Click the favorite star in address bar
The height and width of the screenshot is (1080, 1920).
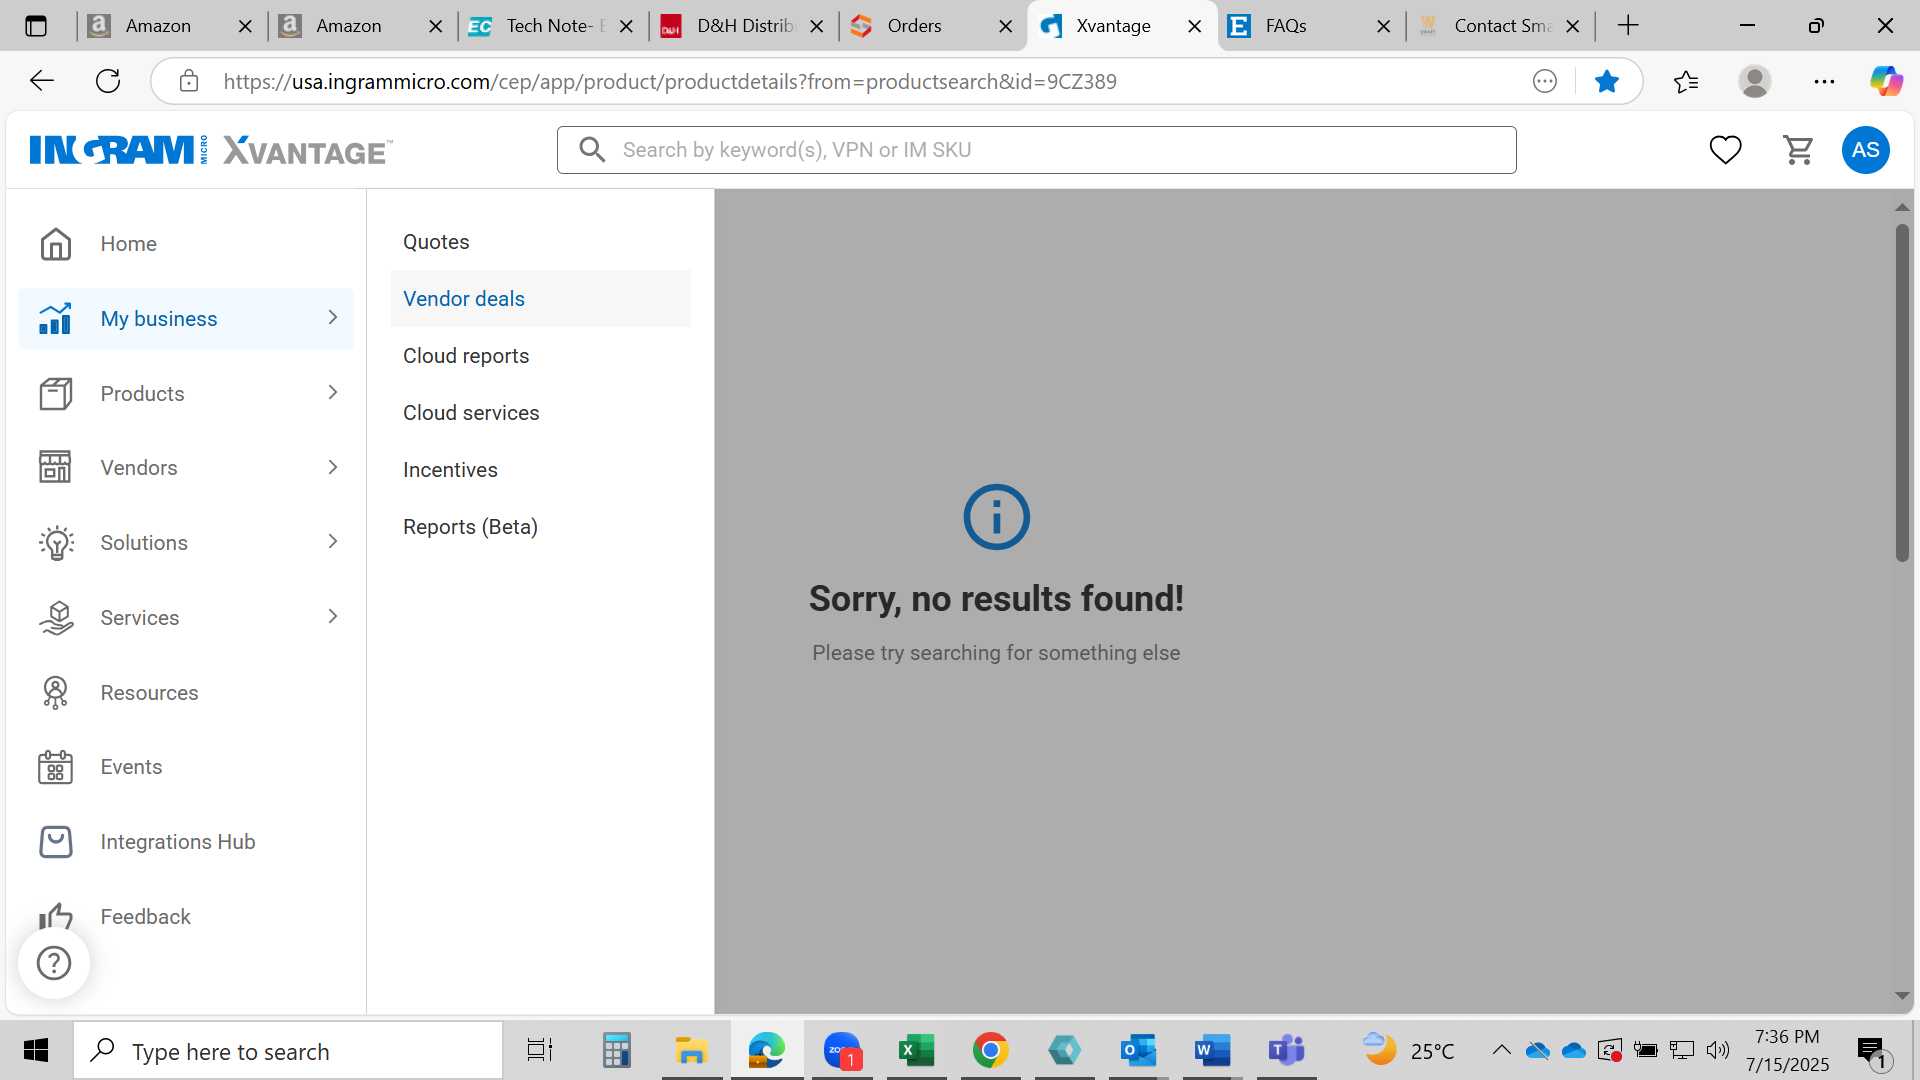click(x=1607, y=81)
